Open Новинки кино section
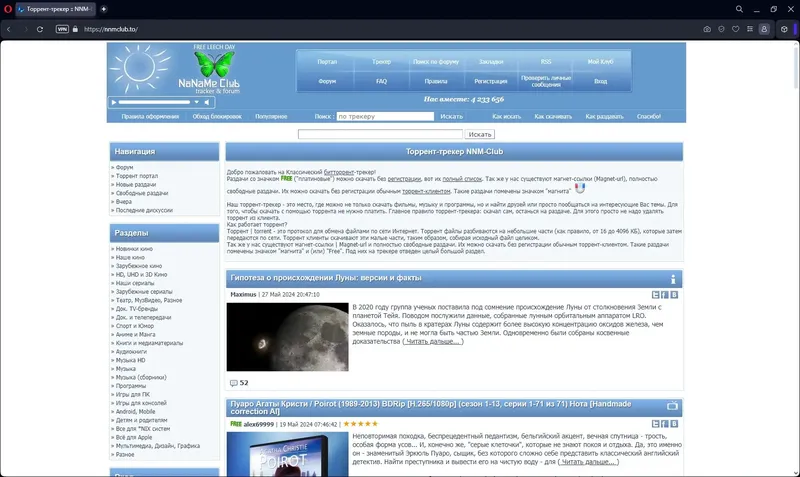 tap(134, 249)
